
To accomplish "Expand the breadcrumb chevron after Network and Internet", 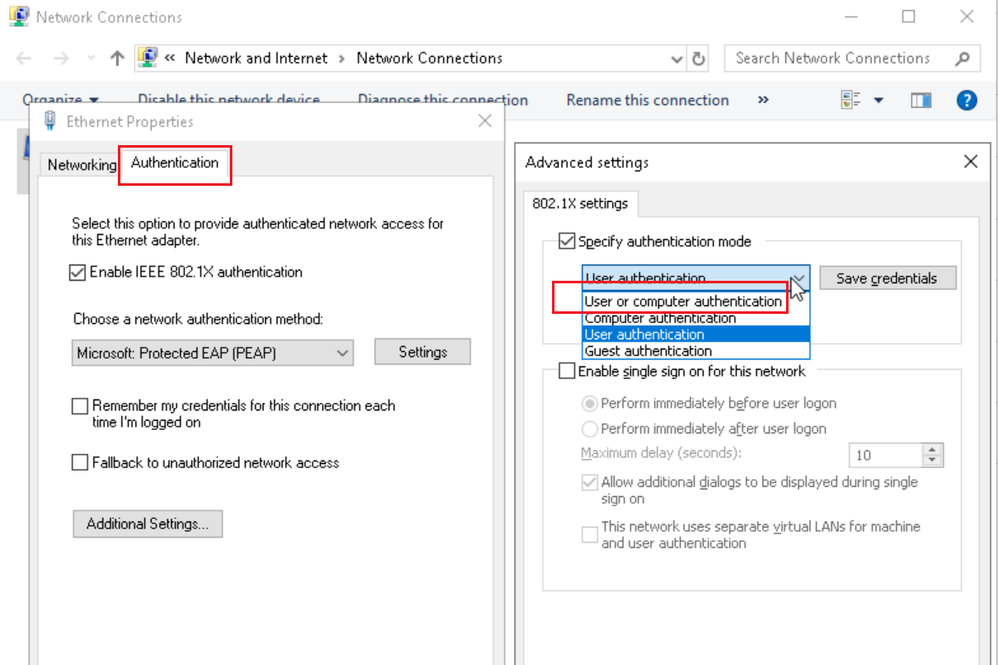I will click(x=342, y=59).
